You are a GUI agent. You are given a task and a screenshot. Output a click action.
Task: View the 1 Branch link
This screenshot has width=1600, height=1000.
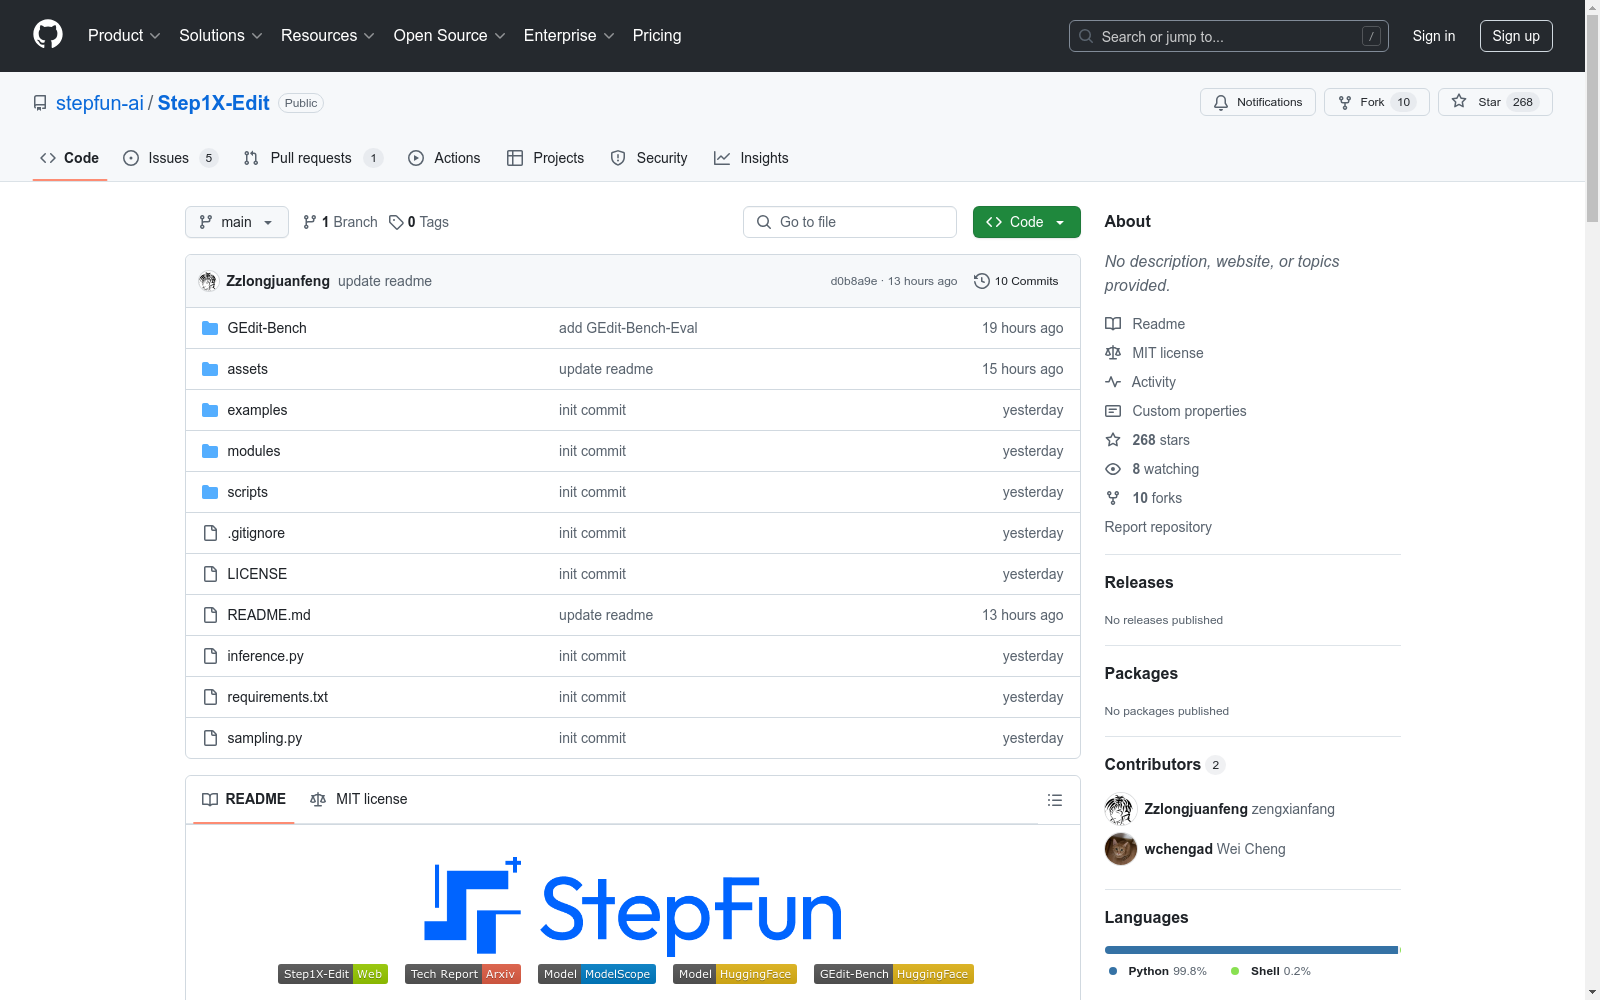click(x=340, y=222)
